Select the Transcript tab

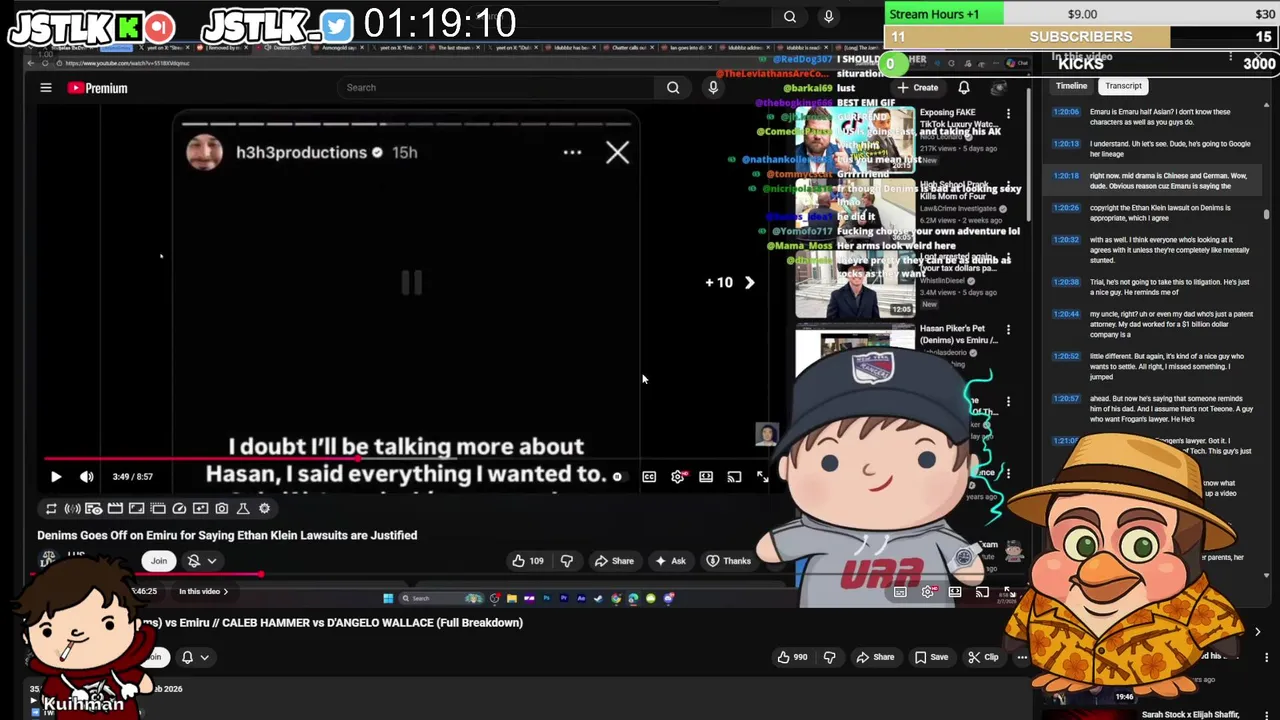[1123, 86]
